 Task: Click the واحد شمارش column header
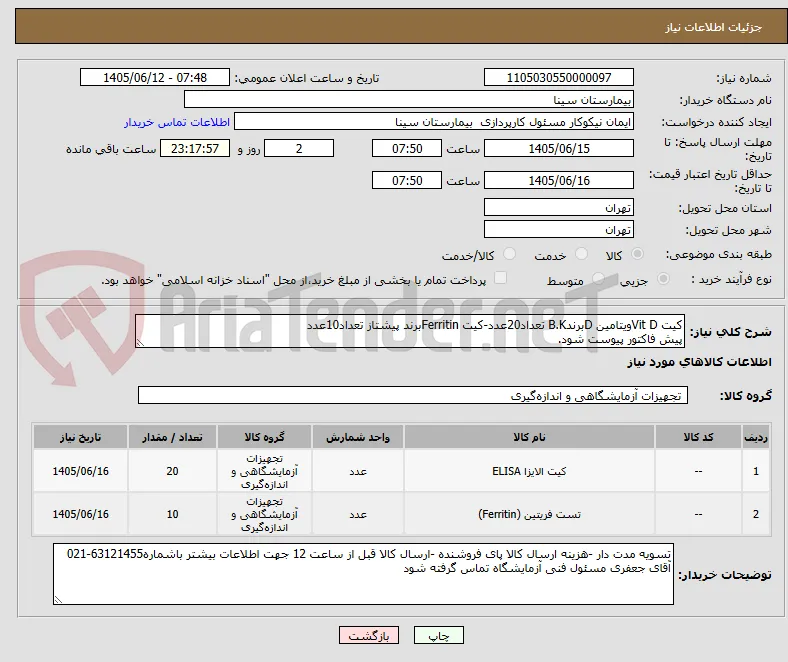click(358, 437)
